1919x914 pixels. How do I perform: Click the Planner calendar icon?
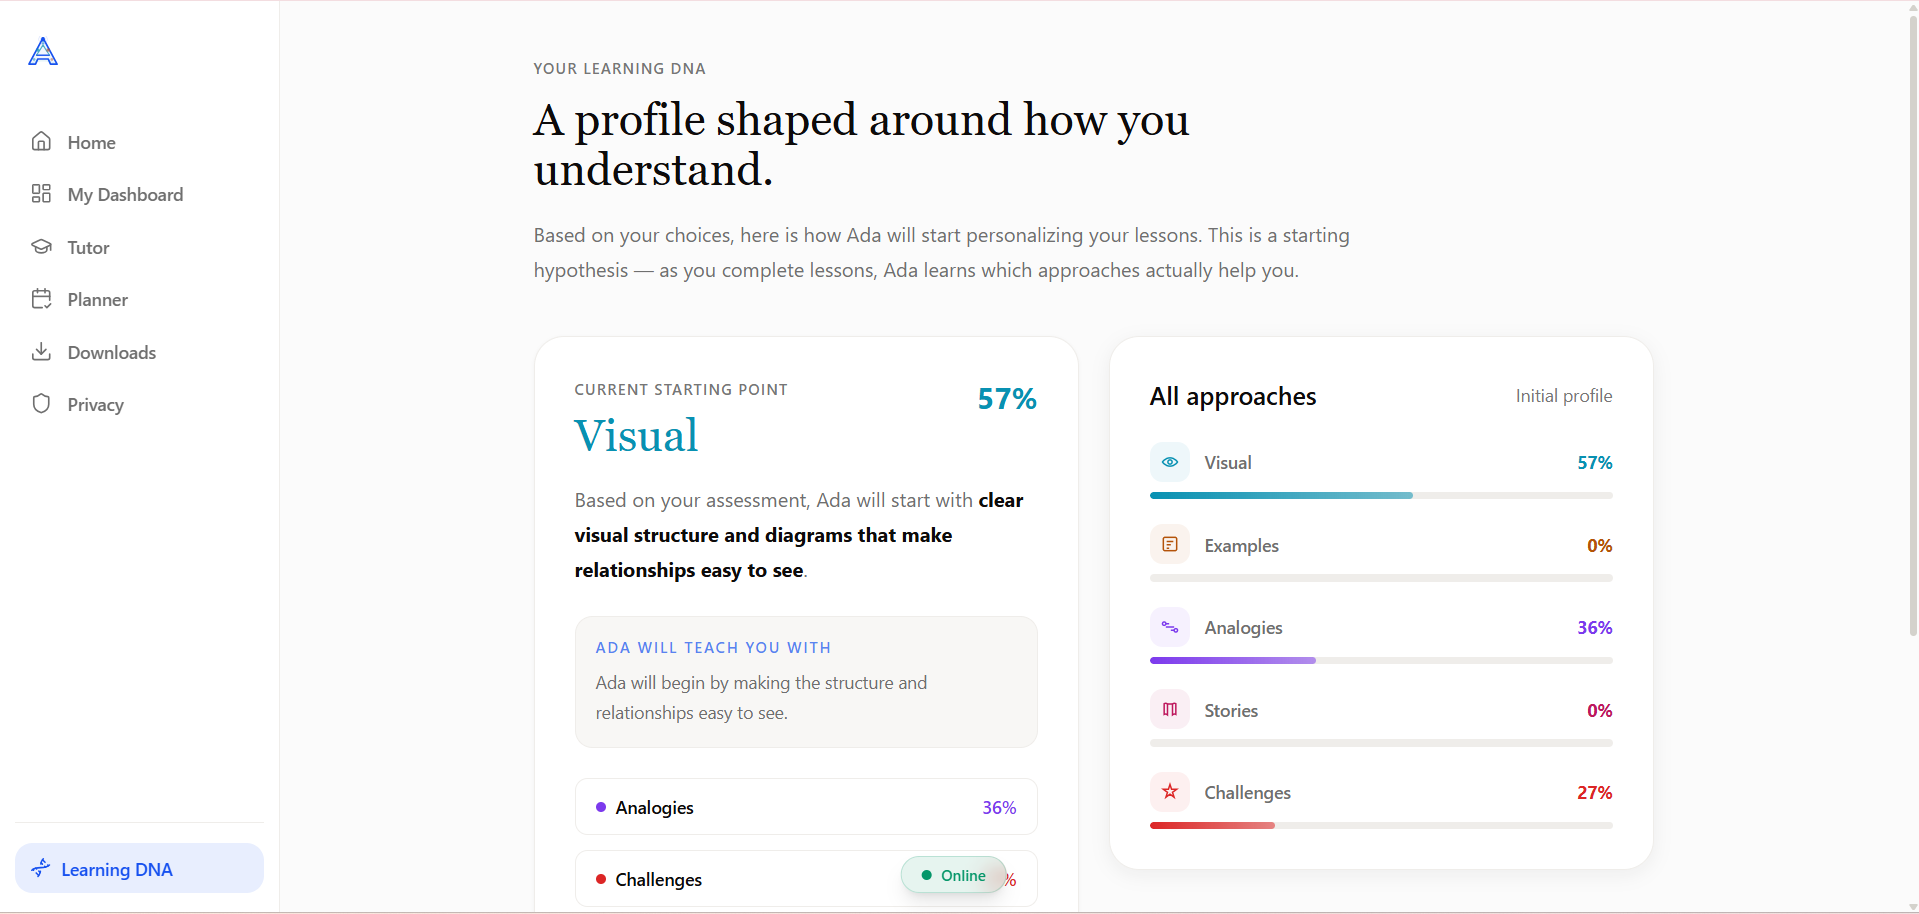tap(41, 298)
